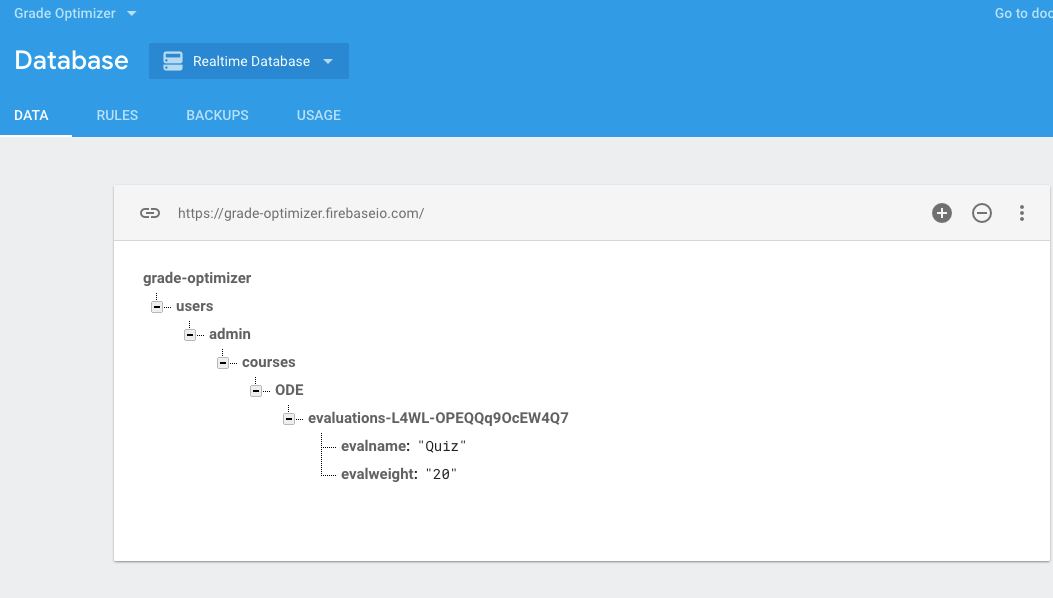Switch to the DATA tab
Viewport: 1053px width, 598px height.
click(32, 116)
